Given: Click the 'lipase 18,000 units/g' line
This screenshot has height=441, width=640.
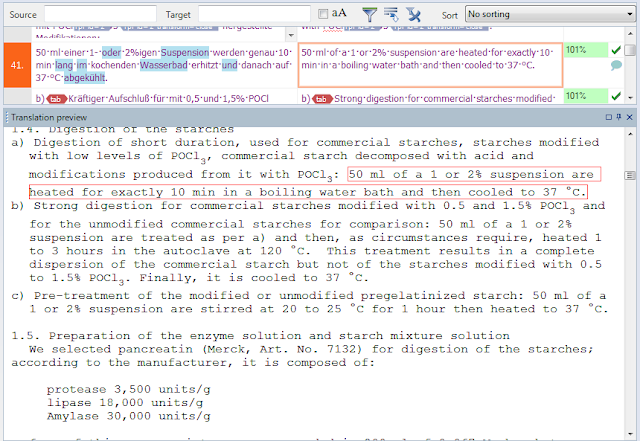Looking at the screenshot, I should (x=125, y=403).
